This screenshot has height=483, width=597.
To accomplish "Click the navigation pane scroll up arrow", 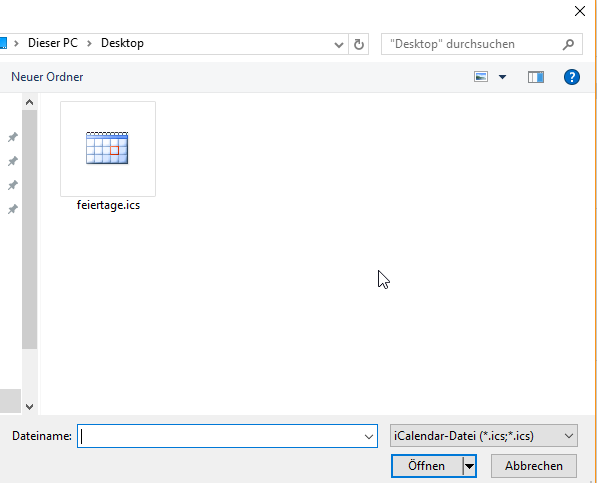I will click(x=29, y=102).
